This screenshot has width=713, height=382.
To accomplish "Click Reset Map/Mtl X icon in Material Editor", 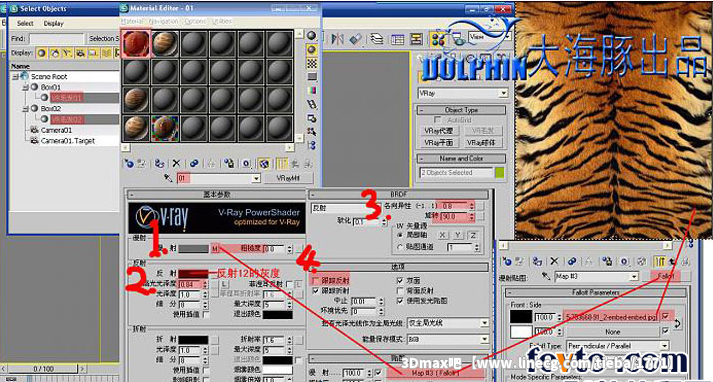I will [176, 163].
